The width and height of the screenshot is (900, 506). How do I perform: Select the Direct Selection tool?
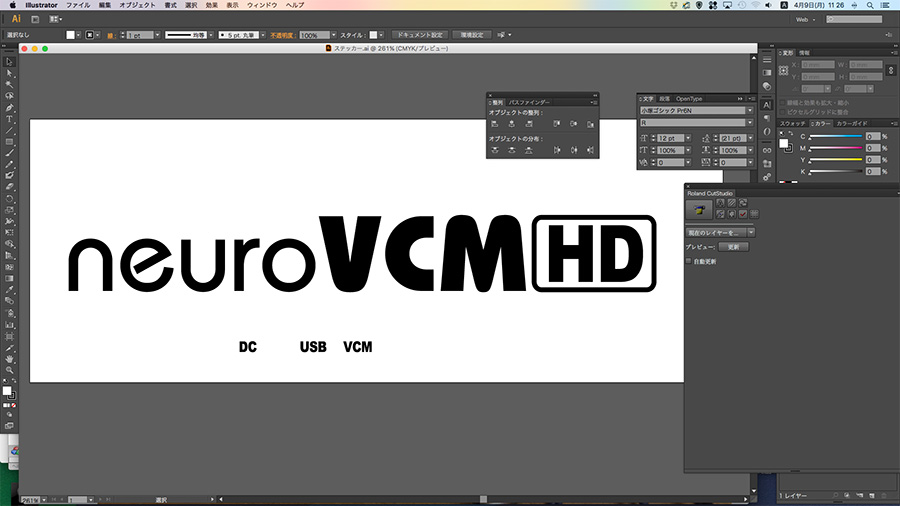[x=9, y=73]
